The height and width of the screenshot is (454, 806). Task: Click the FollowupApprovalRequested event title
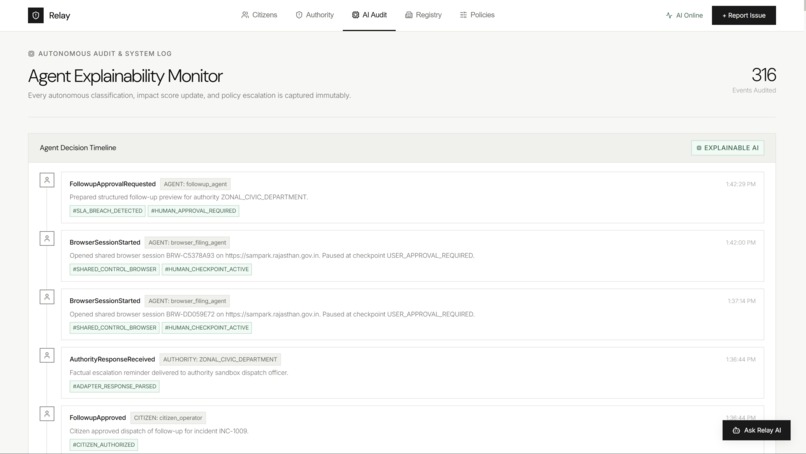(113, 184)
